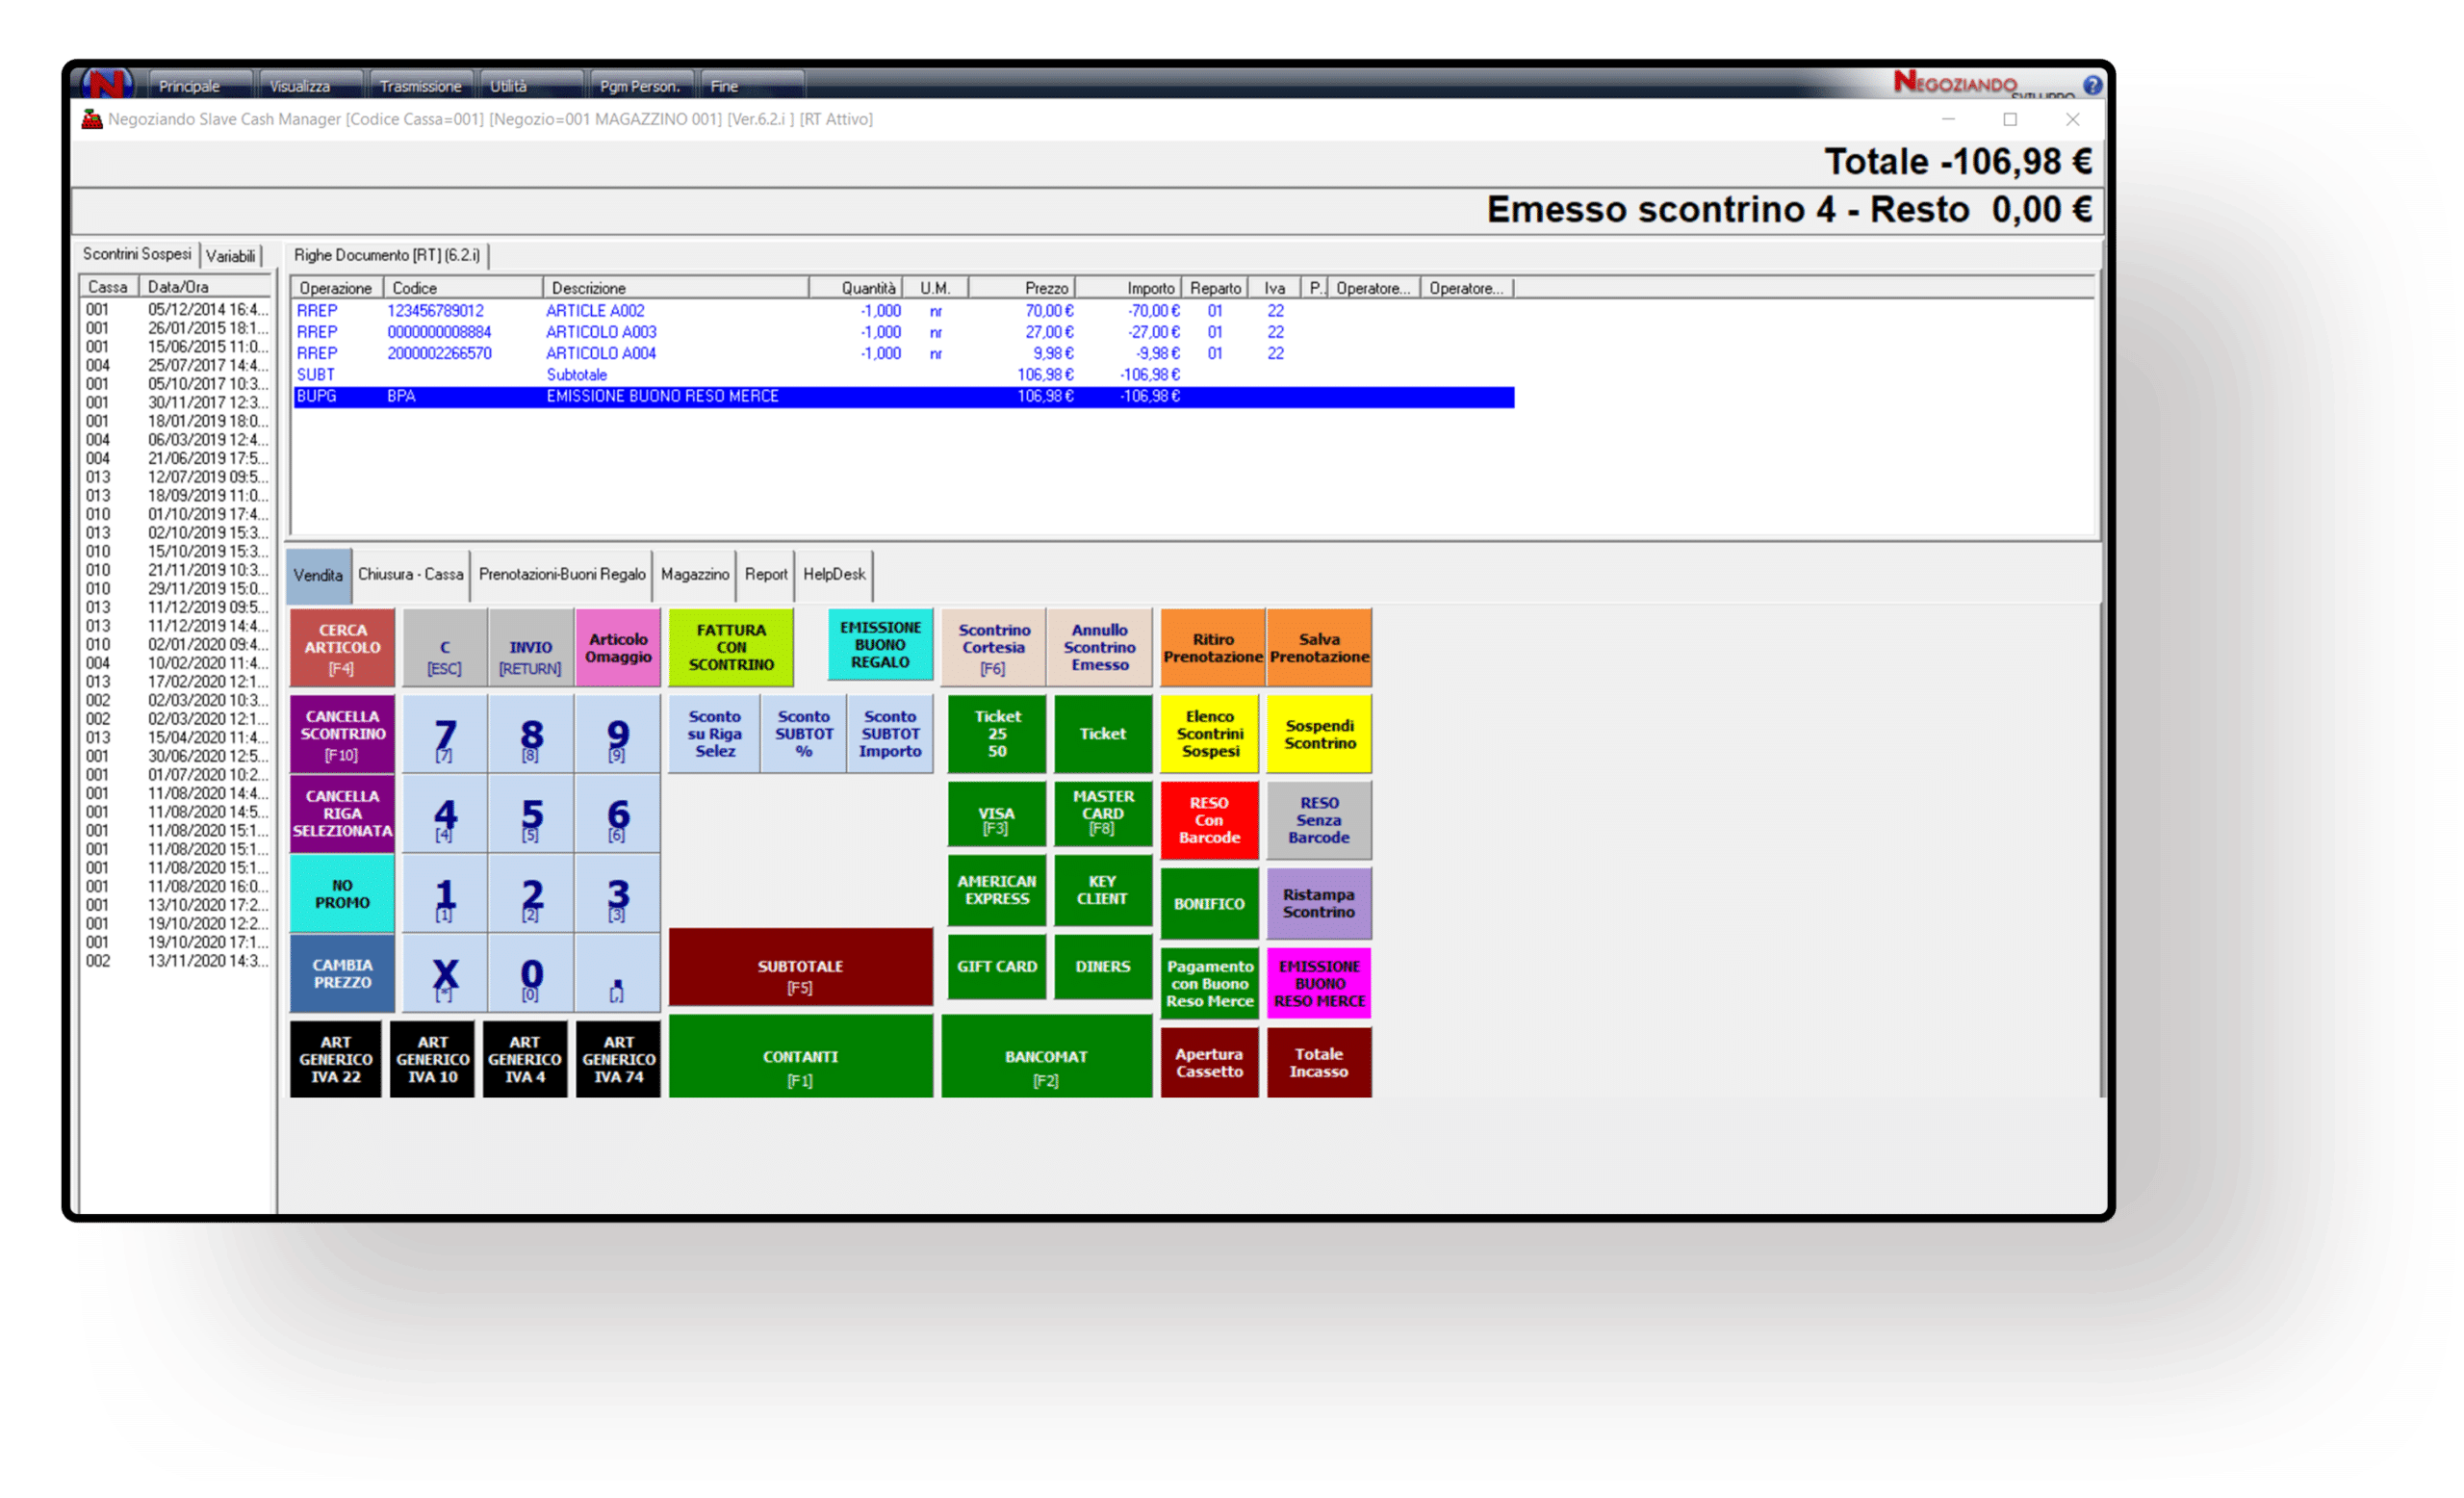
Task: Click the BONIFICO button
Action: [1210, 904]
